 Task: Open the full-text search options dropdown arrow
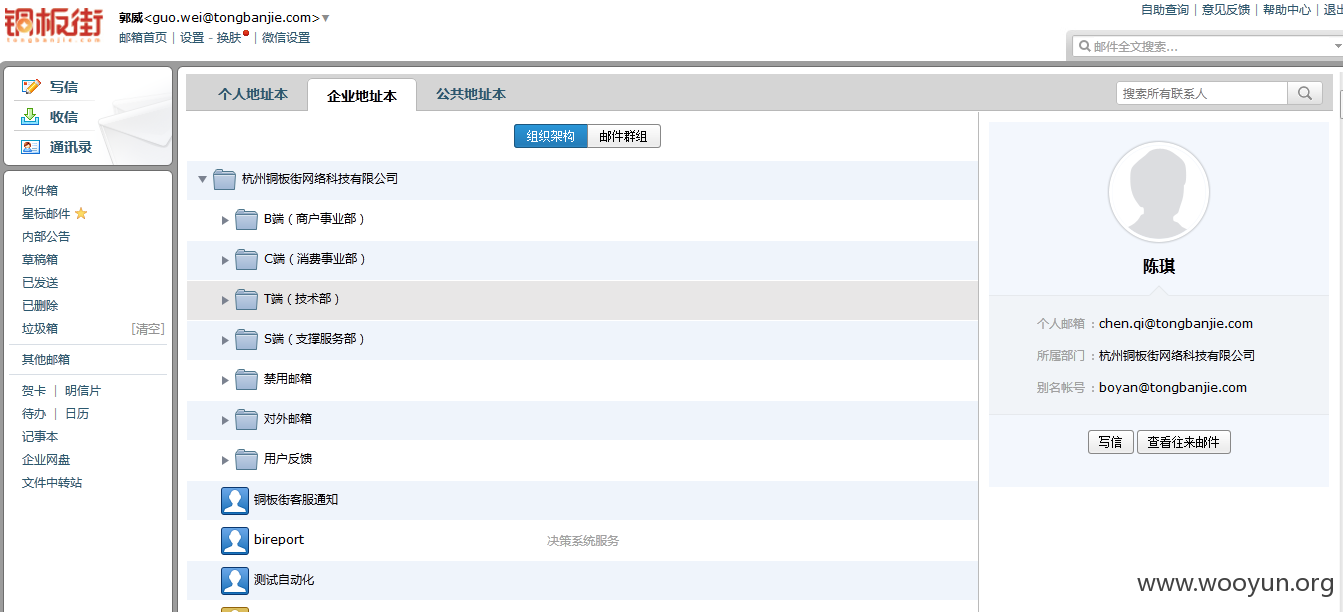1337,46
